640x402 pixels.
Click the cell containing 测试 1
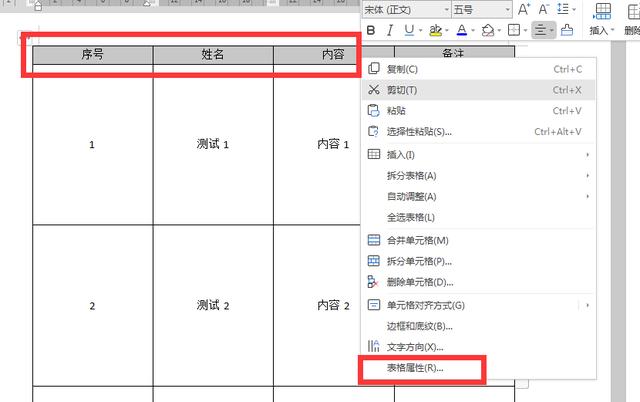(213, 144)
